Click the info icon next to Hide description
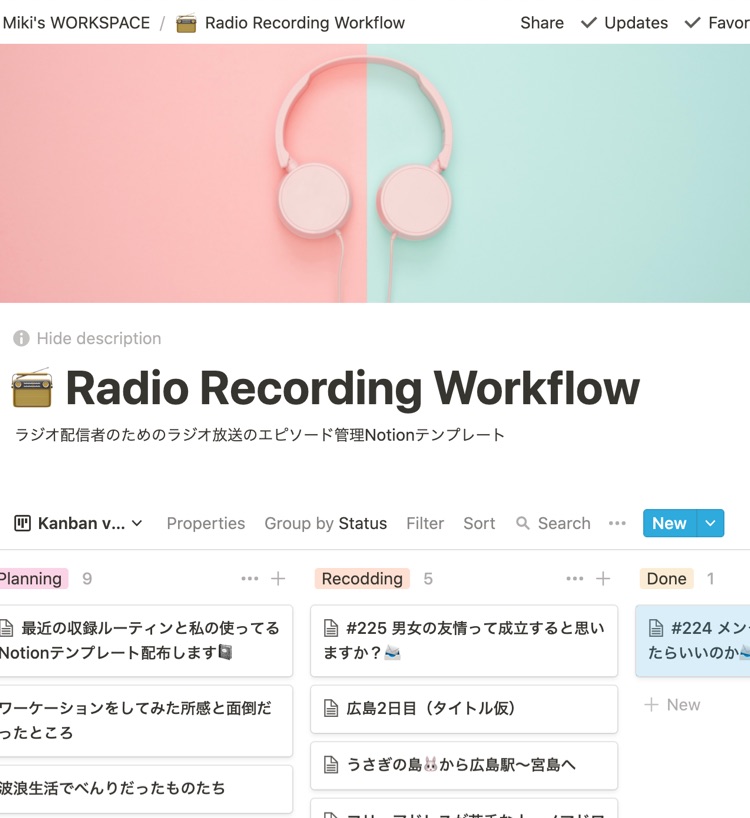The width and height of the screenshot is (750, 818). point(21,338)
